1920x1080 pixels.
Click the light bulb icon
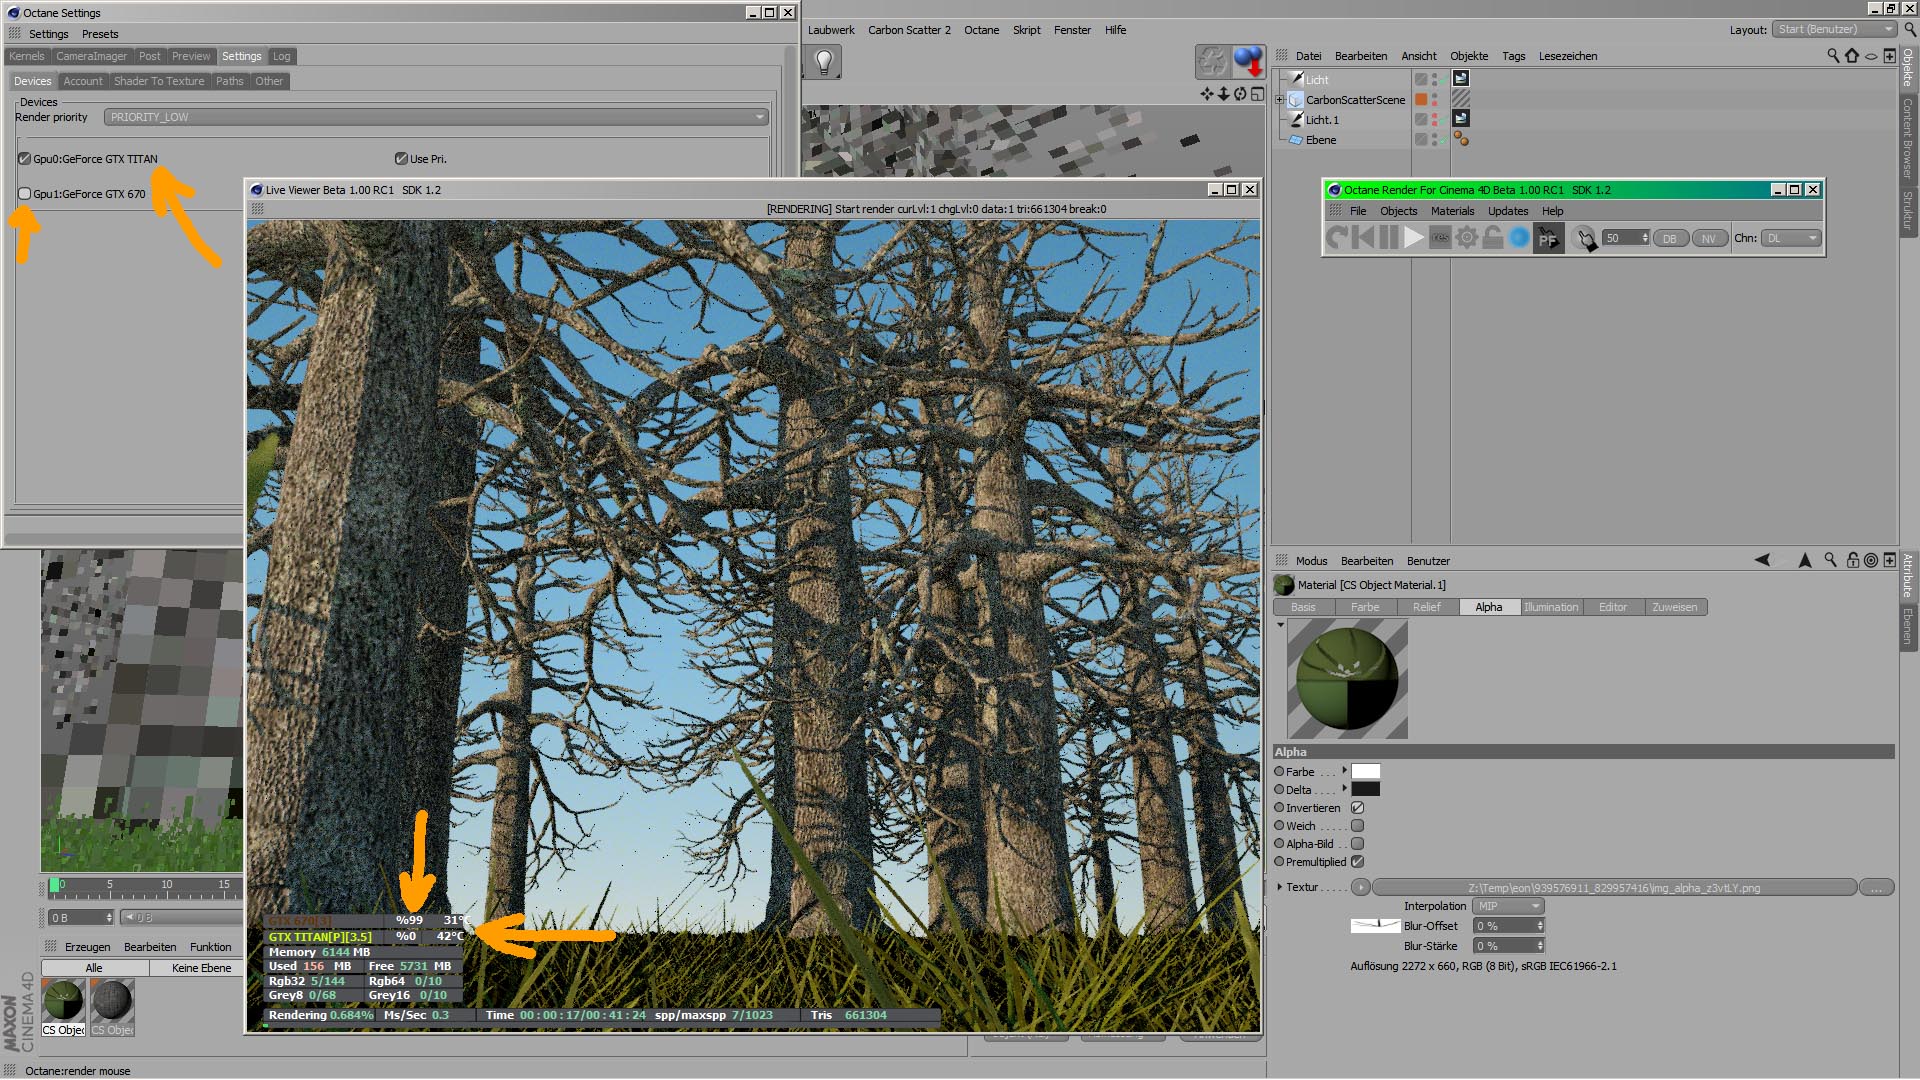click(x=824, y=62)
